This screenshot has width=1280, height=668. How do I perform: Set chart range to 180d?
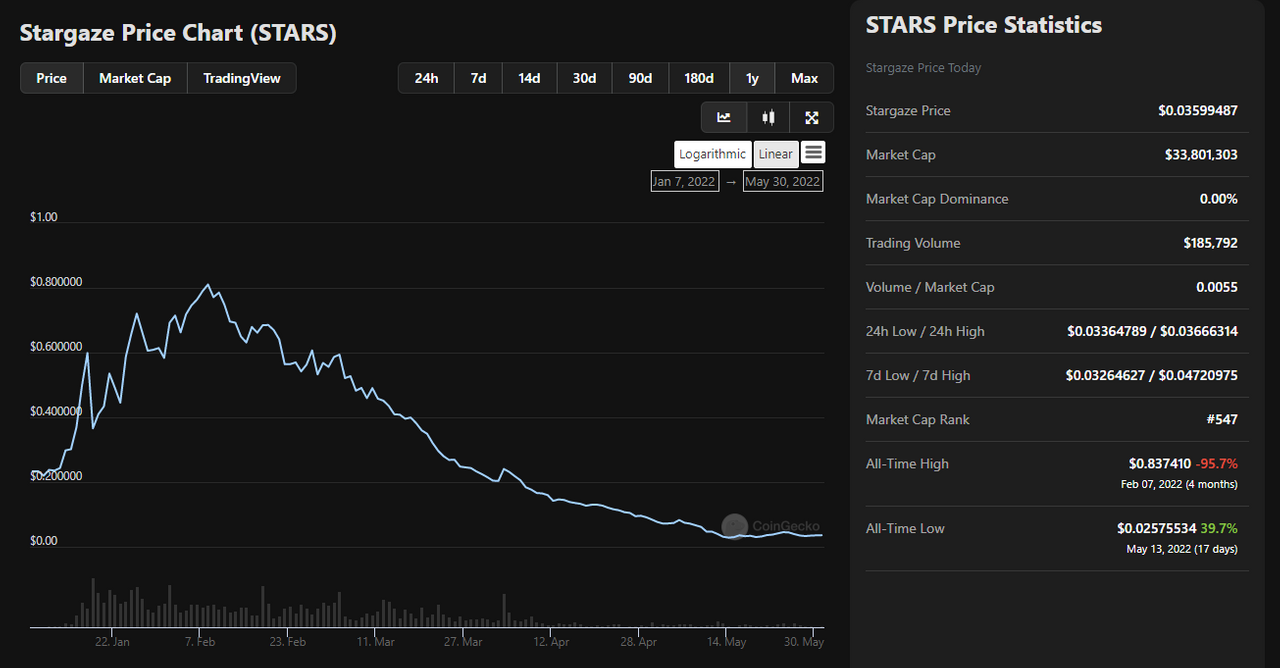[699, 78]
